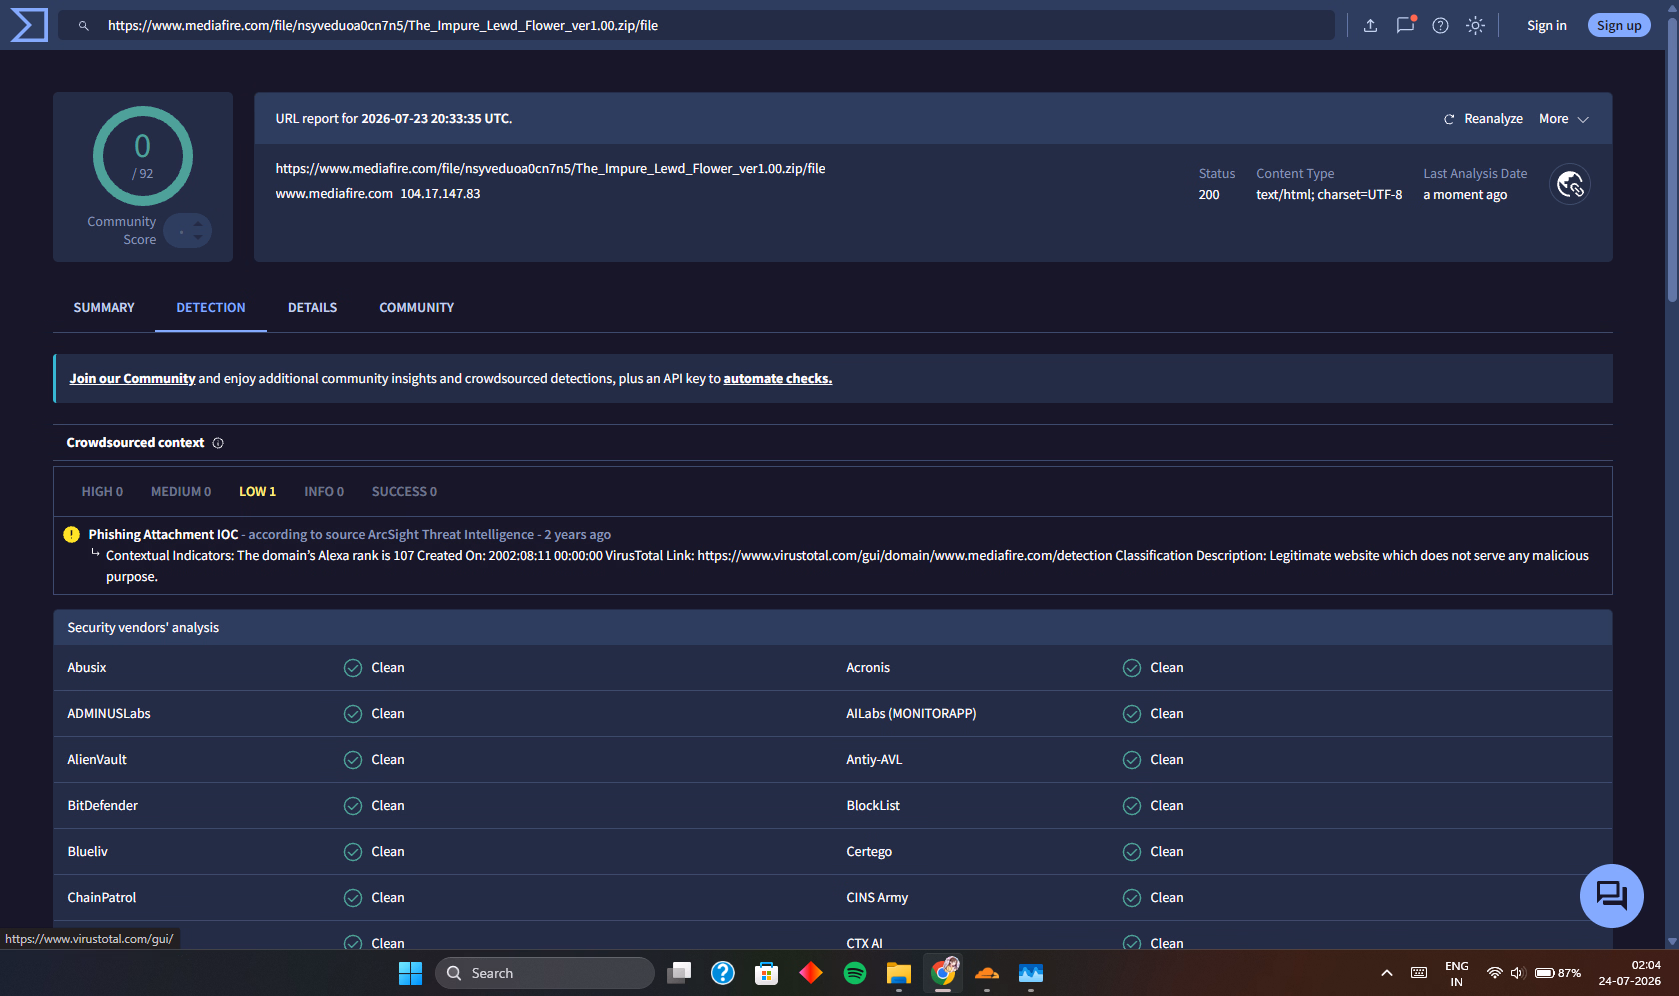The width and height of the screenshot is (1679, 996).
Task: Expand the More dropdown menu
Action: click(1563, 119)
